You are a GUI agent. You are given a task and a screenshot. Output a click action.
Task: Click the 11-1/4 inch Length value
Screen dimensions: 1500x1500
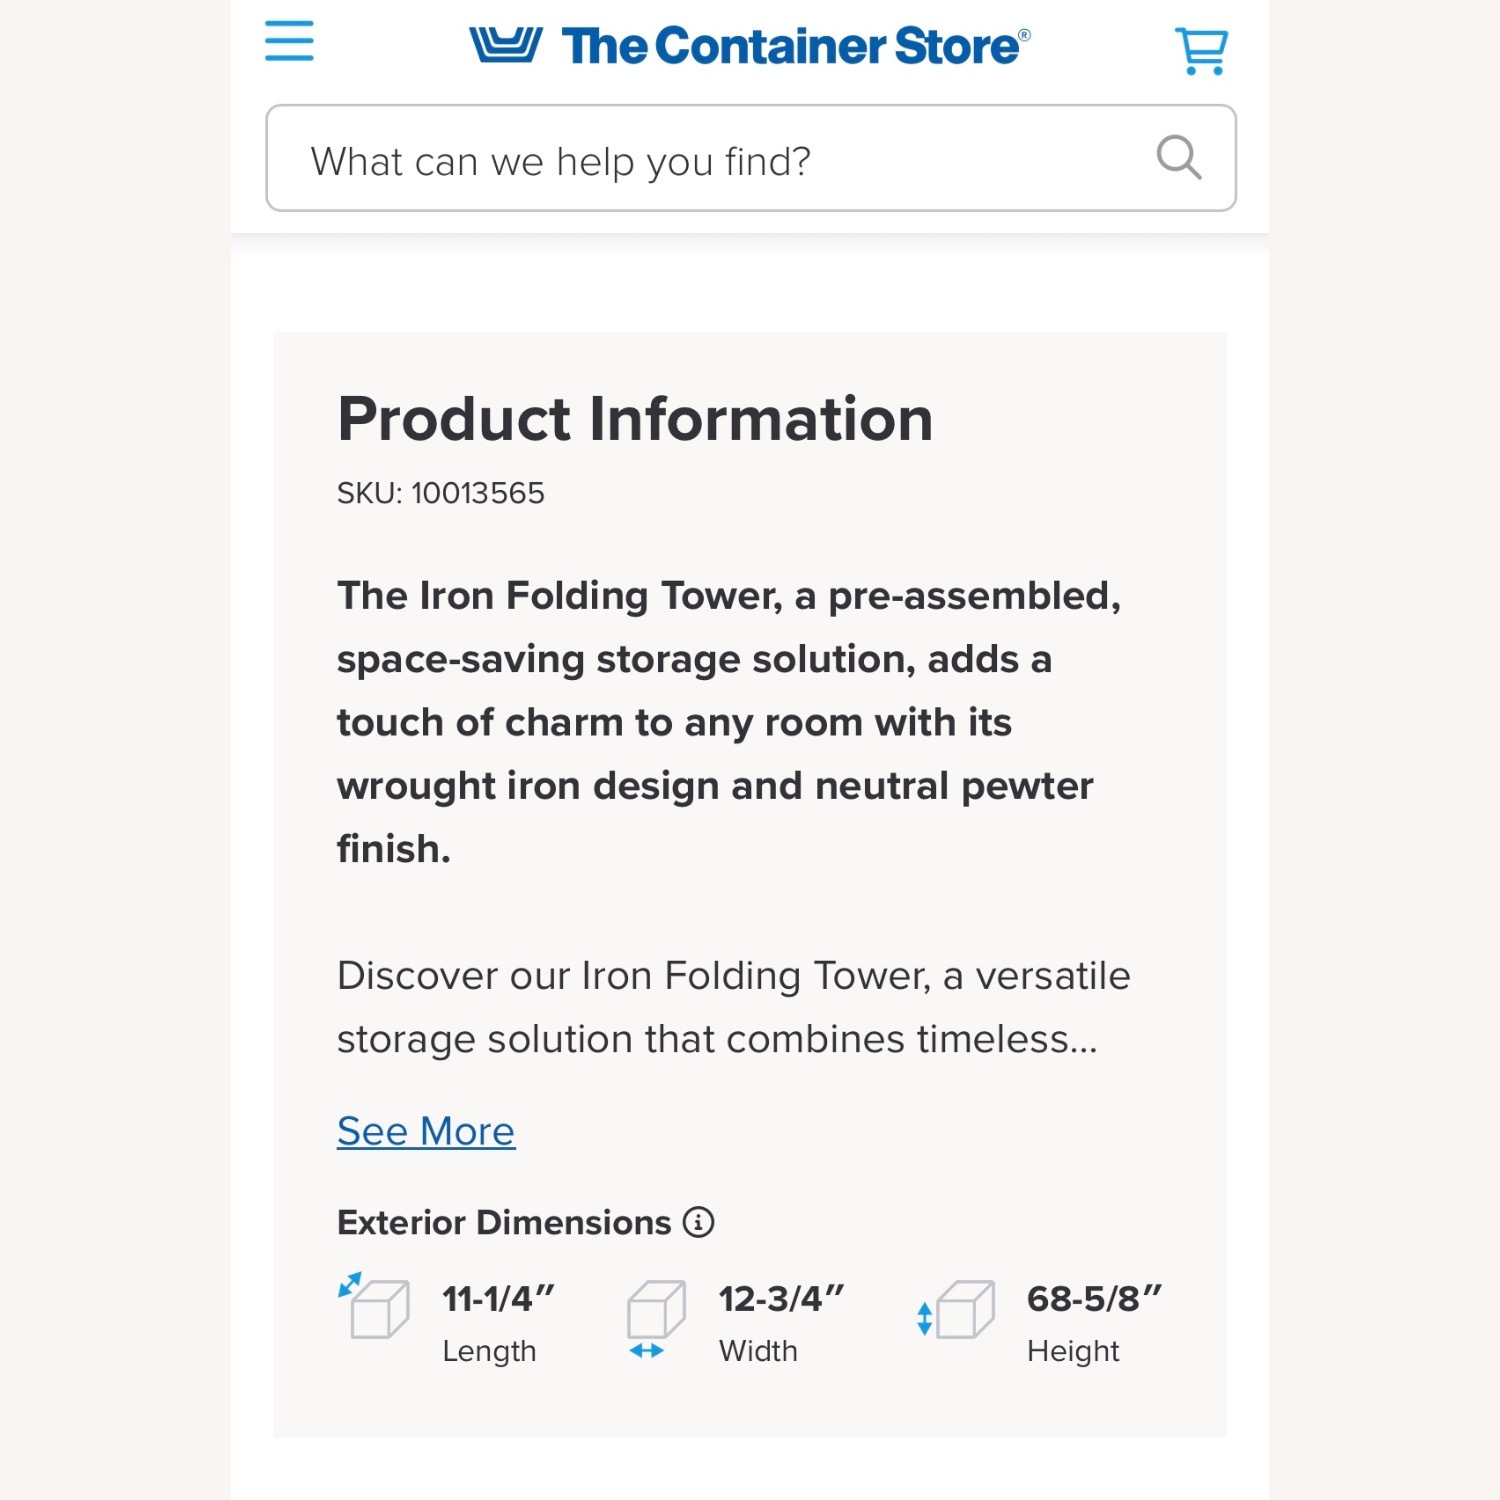click(x=497, y=1297)
